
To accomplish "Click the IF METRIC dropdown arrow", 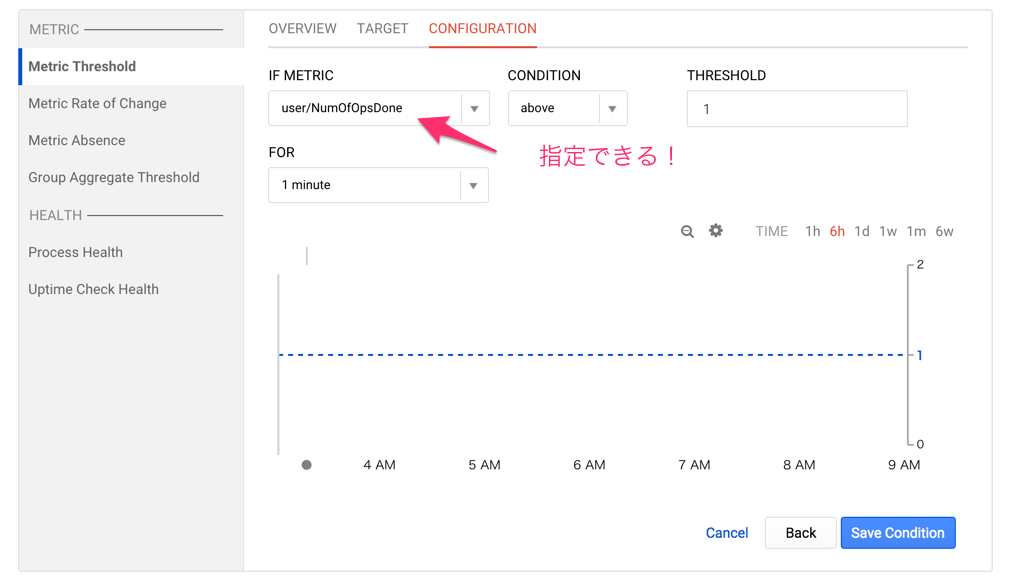I will (x=474, y=108).
